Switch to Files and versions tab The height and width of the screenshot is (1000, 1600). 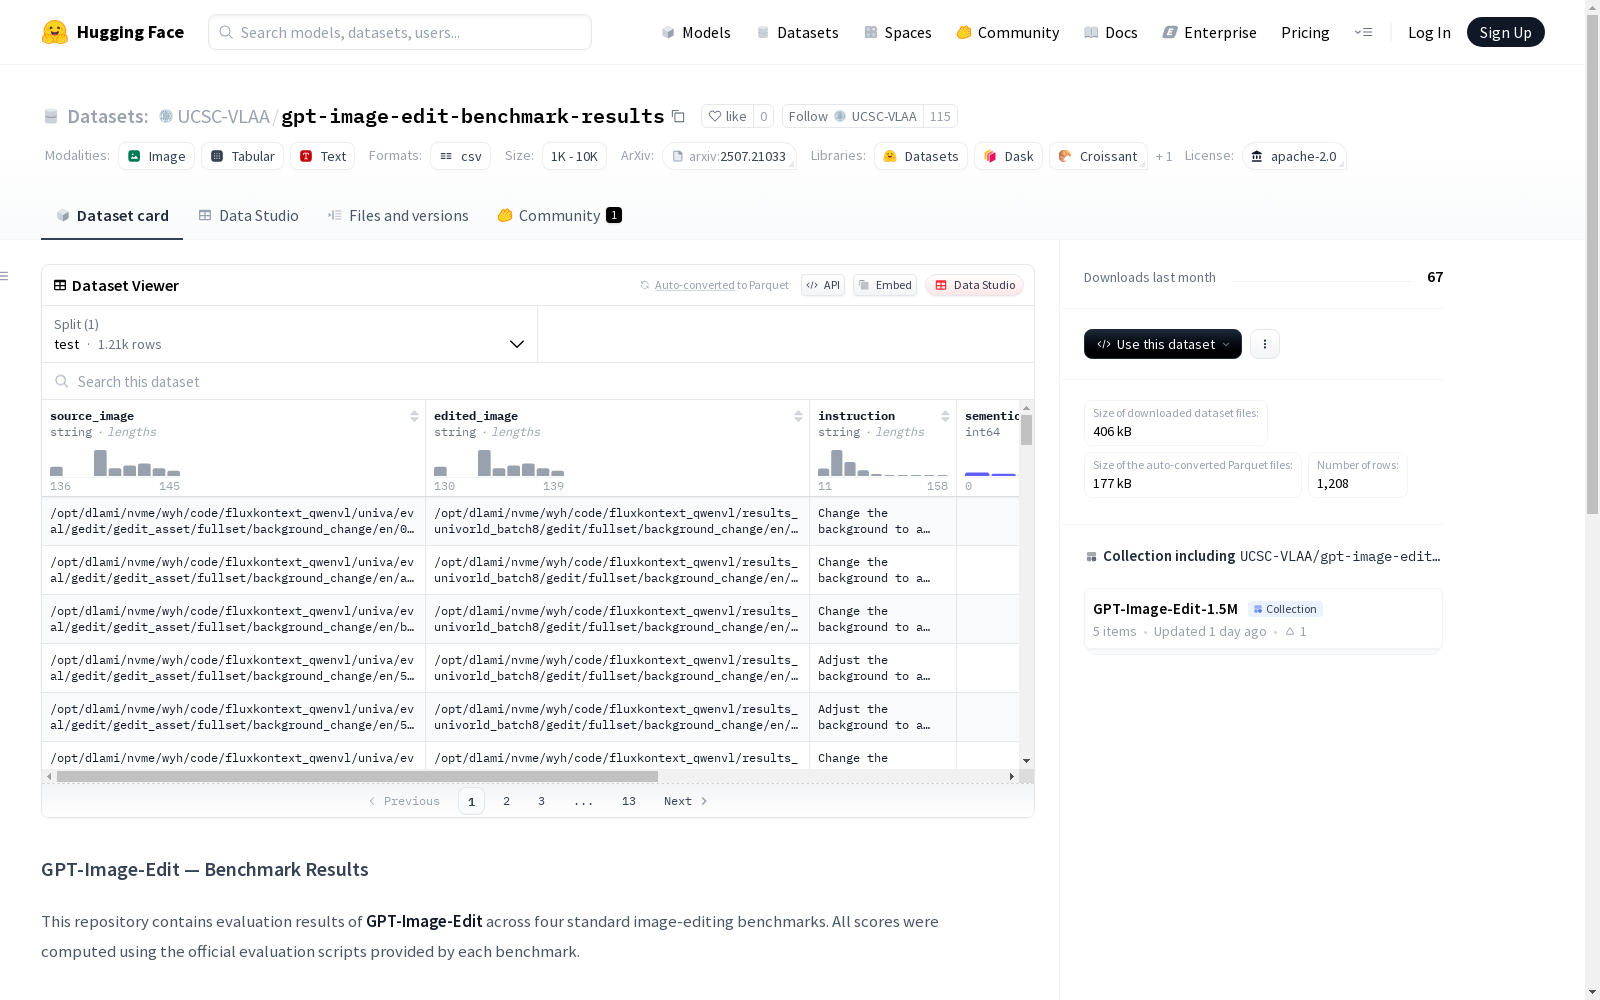point(398,215)
